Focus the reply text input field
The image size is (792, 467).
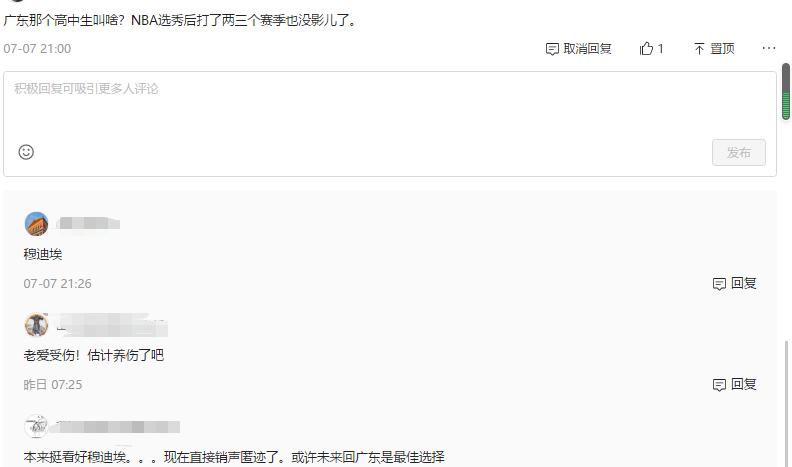click(389, 106)
